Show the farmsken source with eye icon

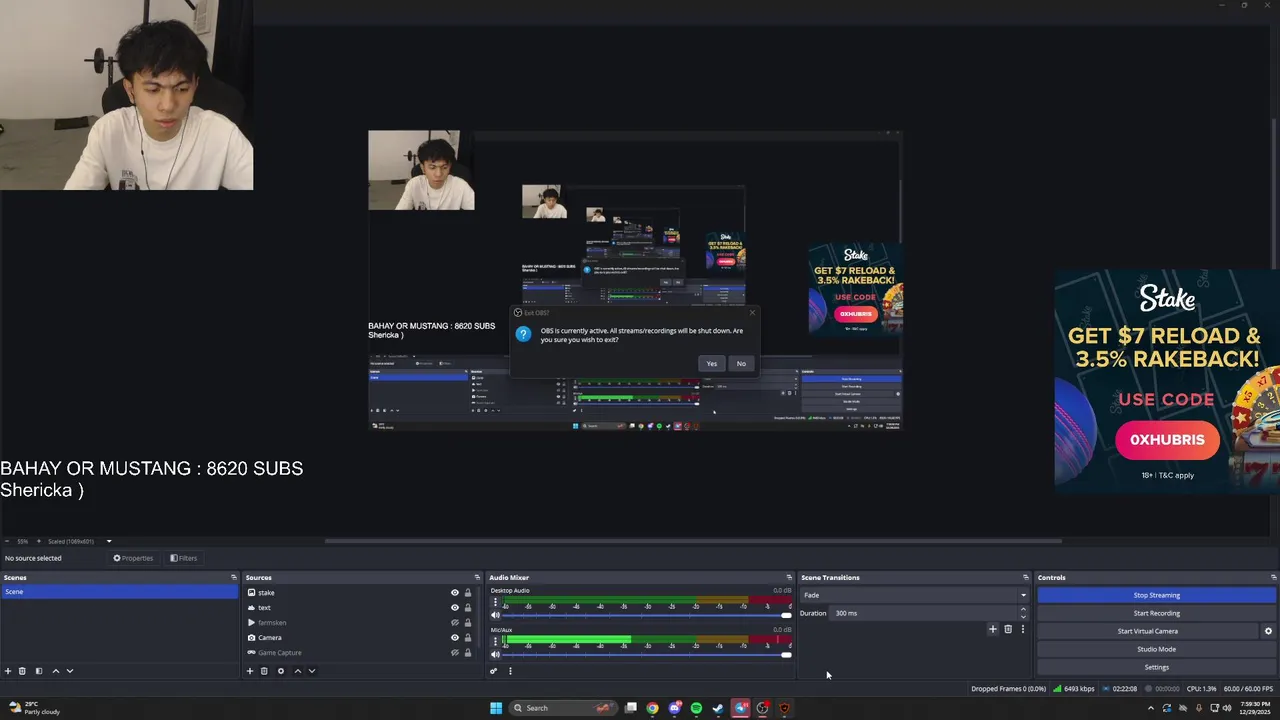[x=455, y=623]
